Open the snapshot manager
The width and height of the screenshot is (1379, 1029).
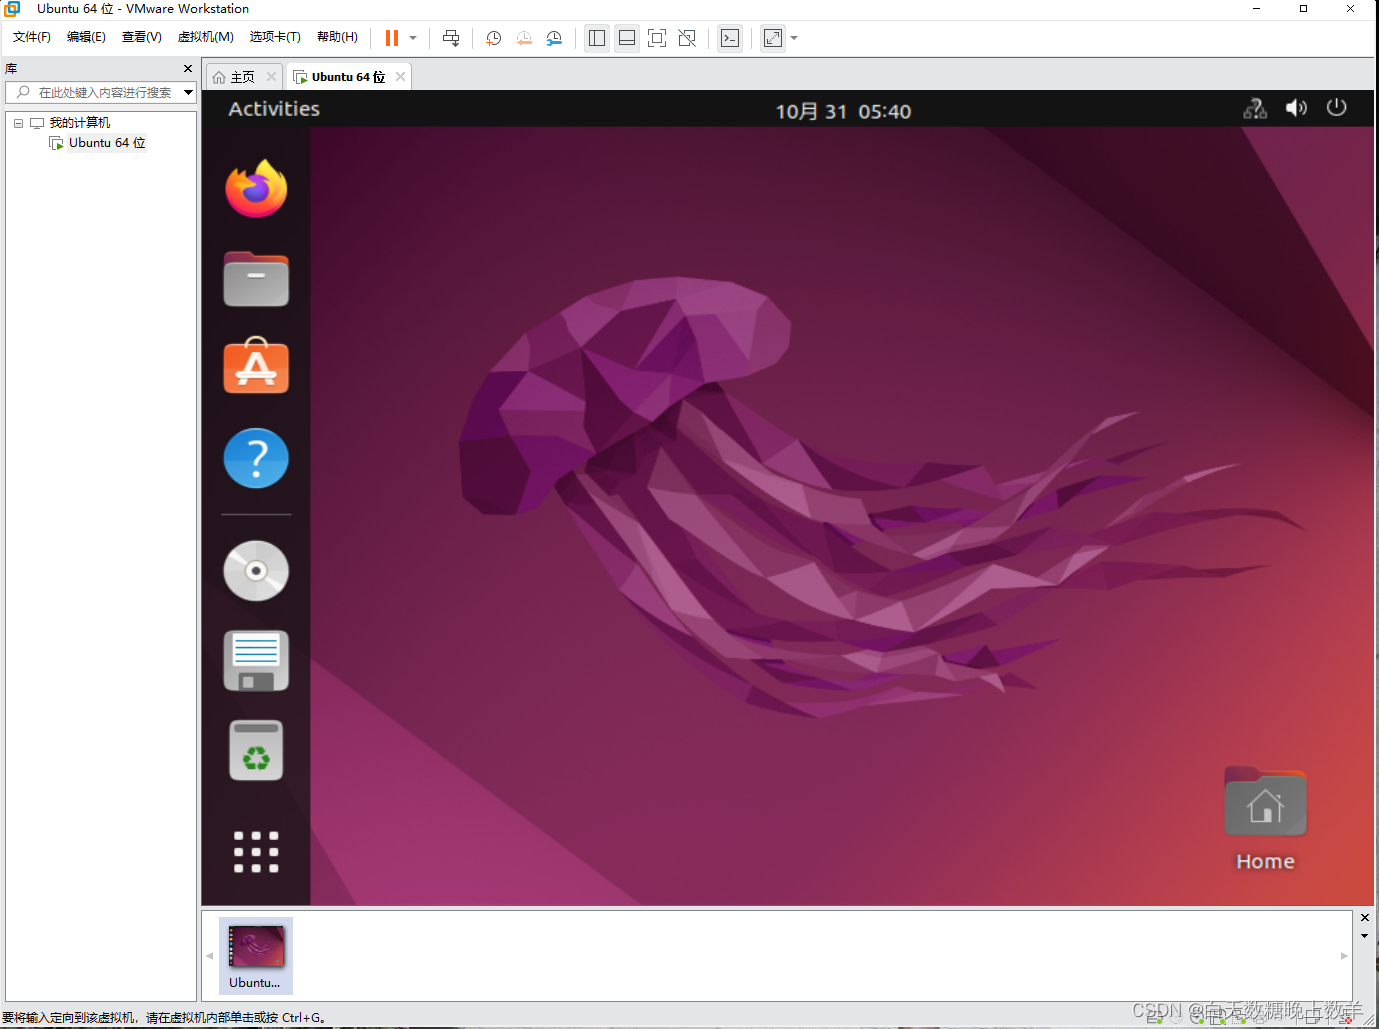point(554,38)
